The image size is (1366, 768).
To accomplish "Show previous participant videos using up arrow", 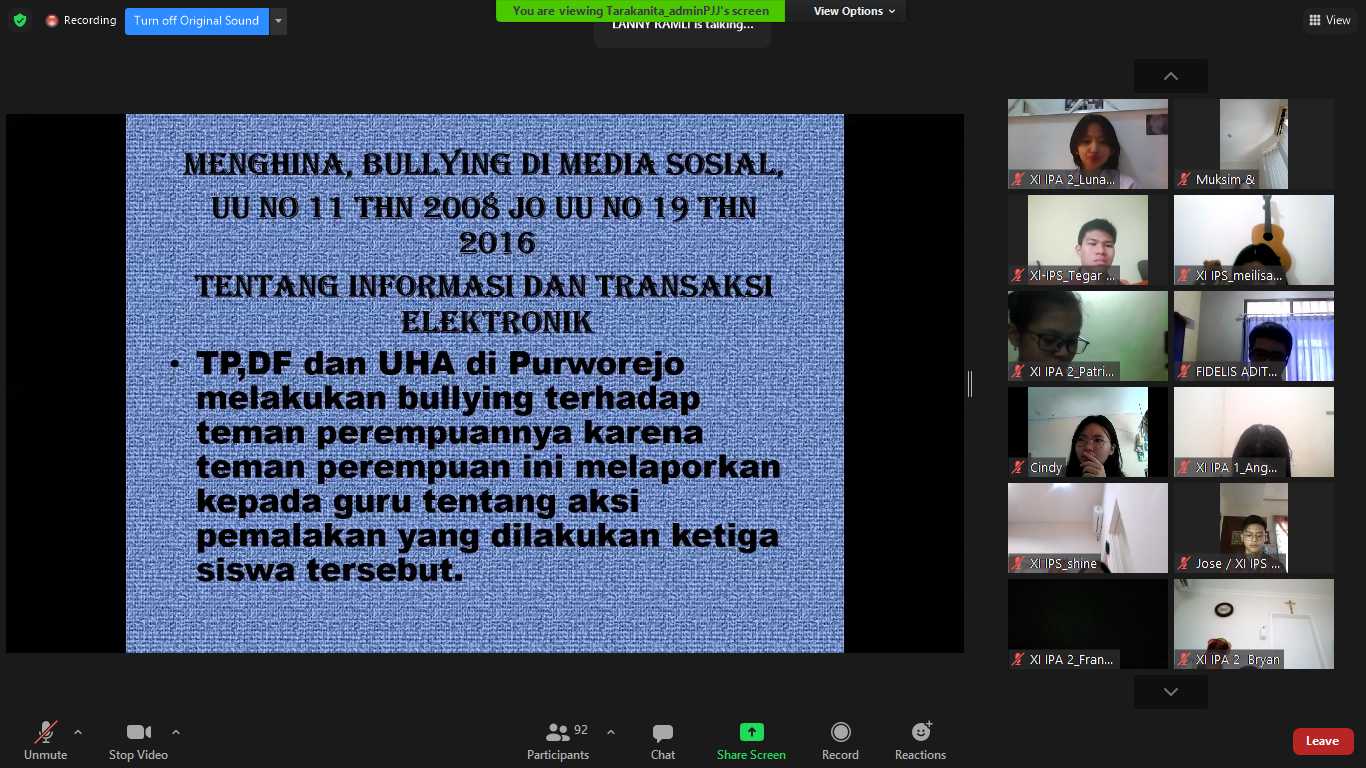I will [1170, 76].
